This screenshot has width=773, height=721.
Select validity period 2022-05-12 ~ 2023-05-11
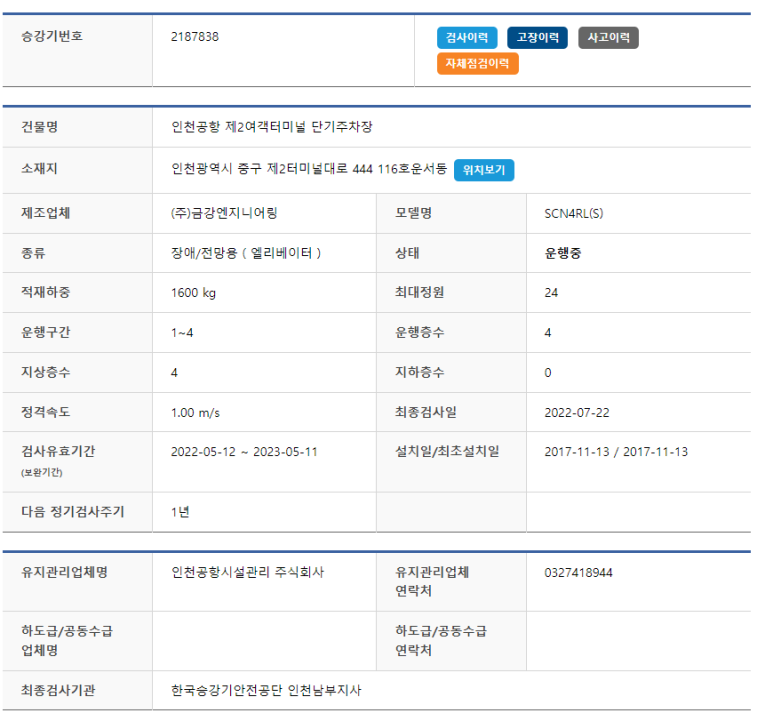click(x=244, y=452)
